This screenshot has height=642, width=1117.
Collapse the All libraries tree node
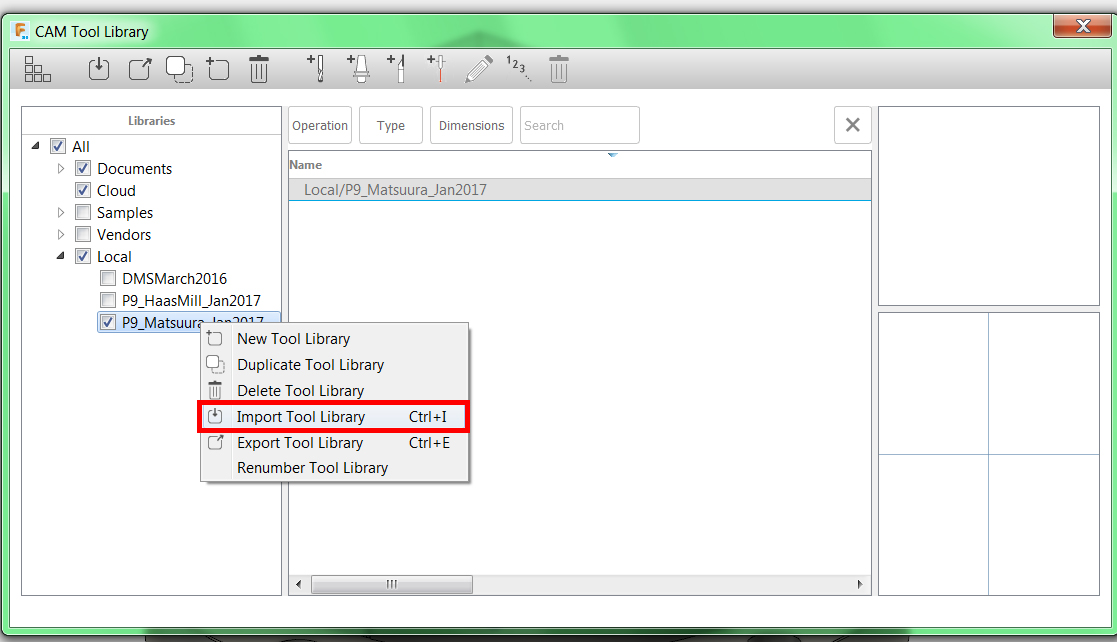(36, 145)
